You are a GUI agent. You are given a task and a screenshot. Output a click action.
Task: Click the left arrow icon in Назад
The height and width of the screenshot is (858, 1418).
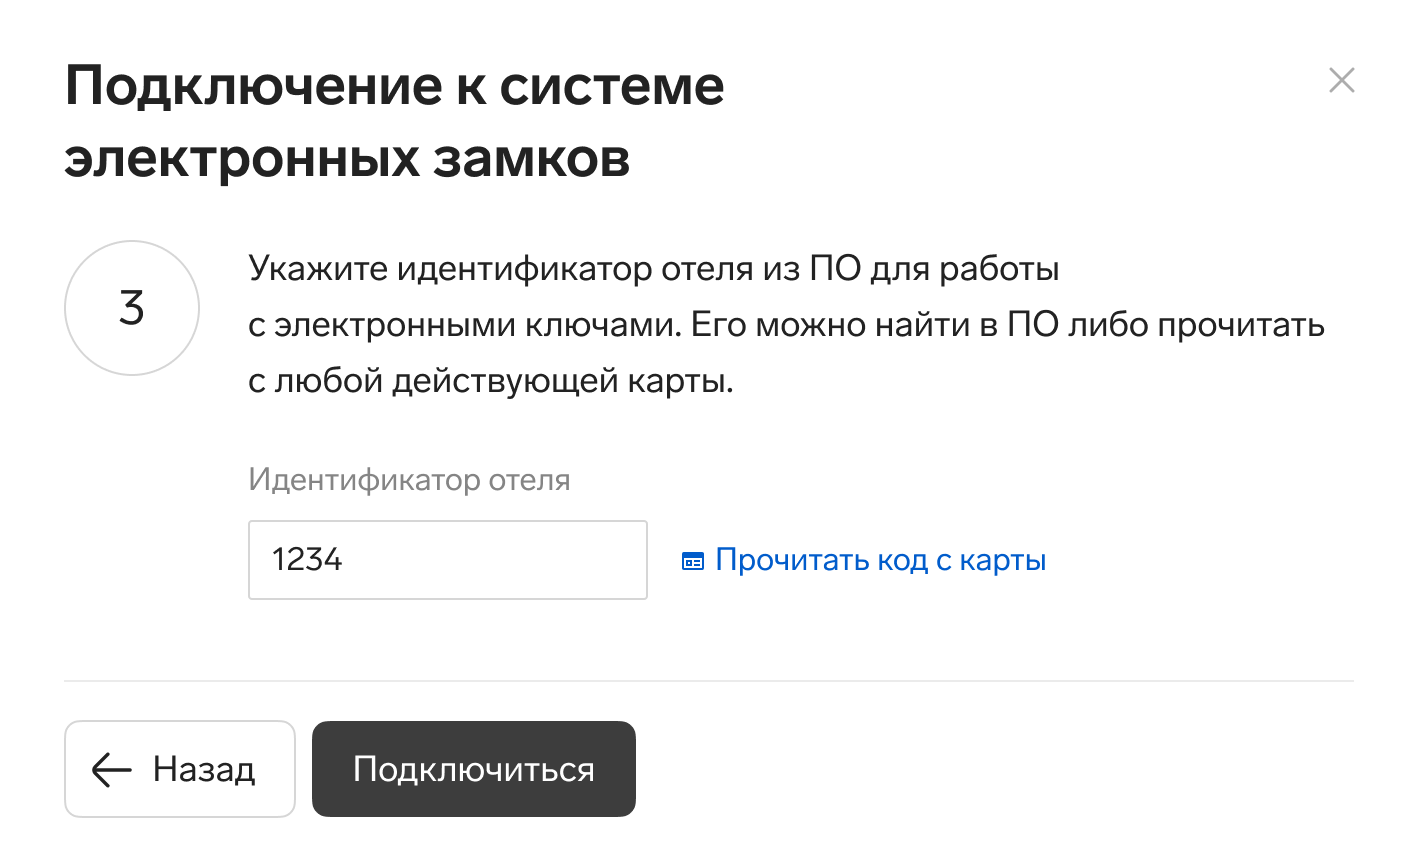pyautogui.click(x=112, y=769)
